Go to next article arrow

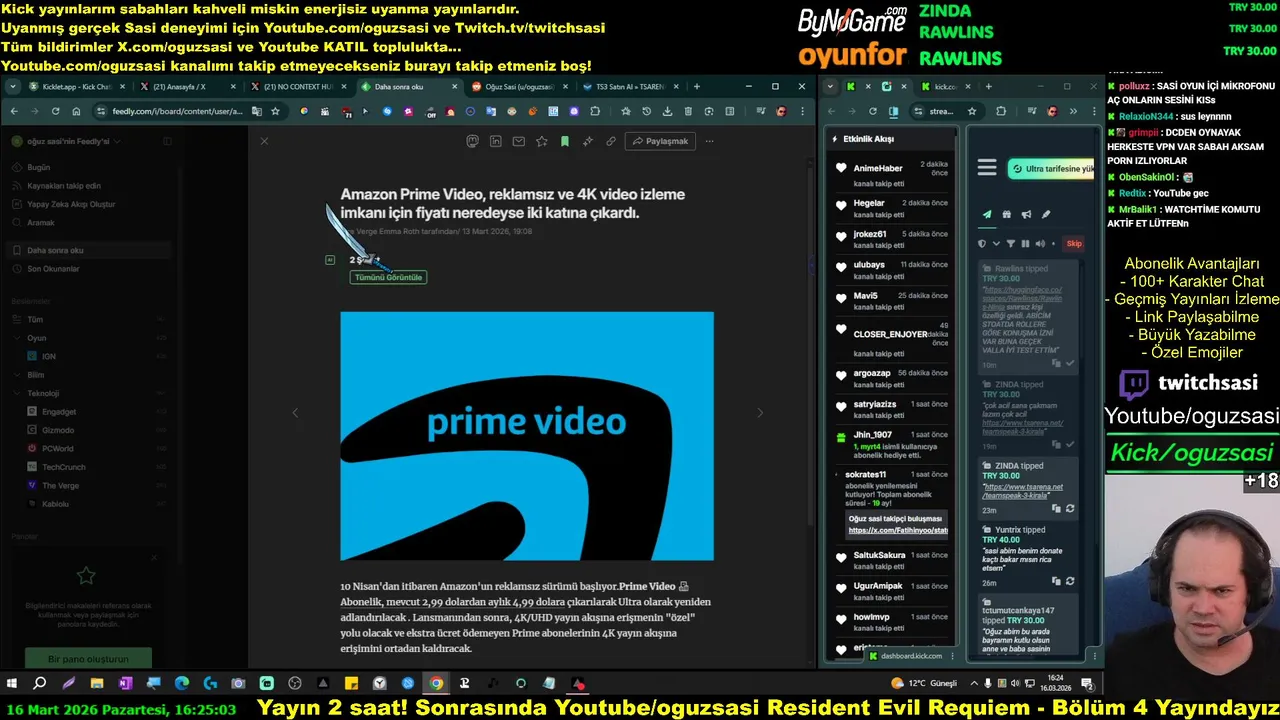click(759, 412)
